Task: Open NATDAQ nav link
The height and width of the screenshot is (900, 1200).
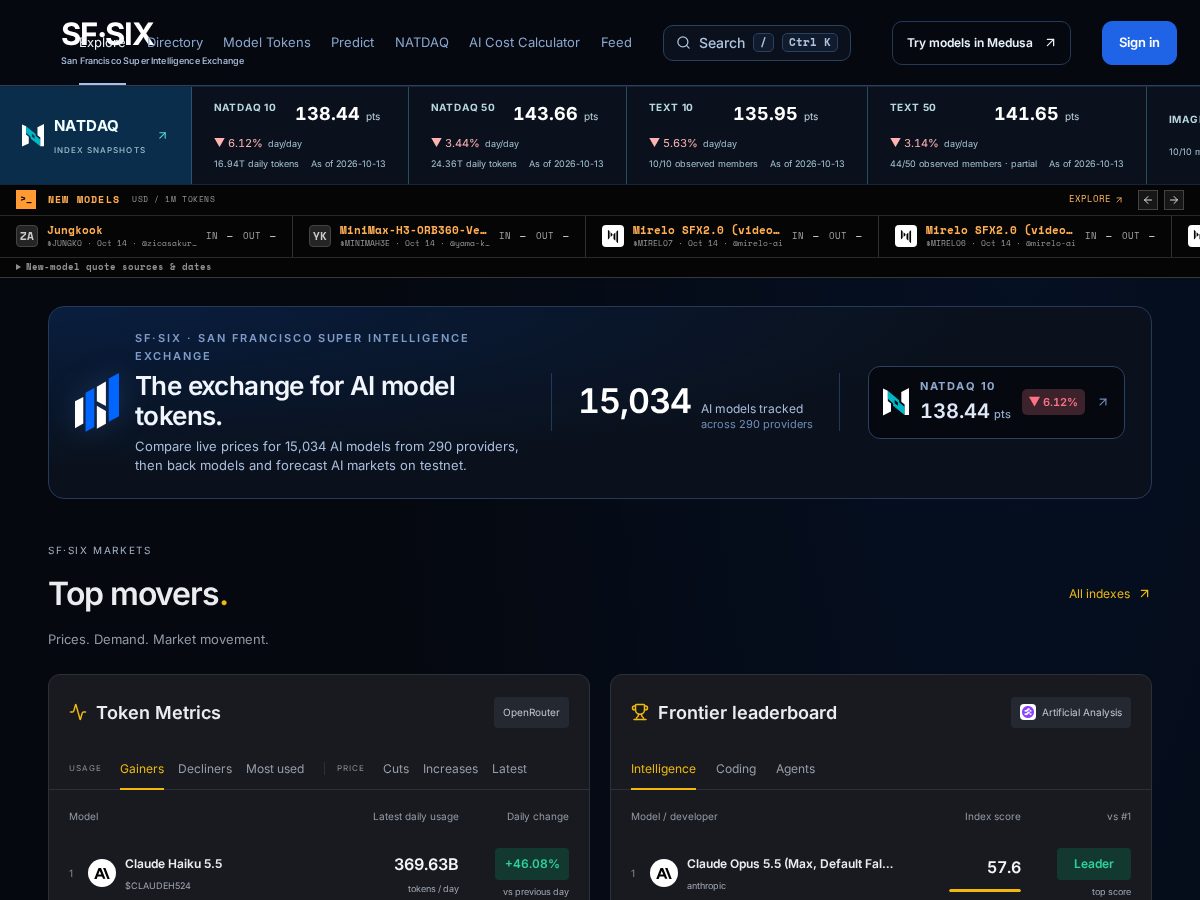Action: coord(422,42)
